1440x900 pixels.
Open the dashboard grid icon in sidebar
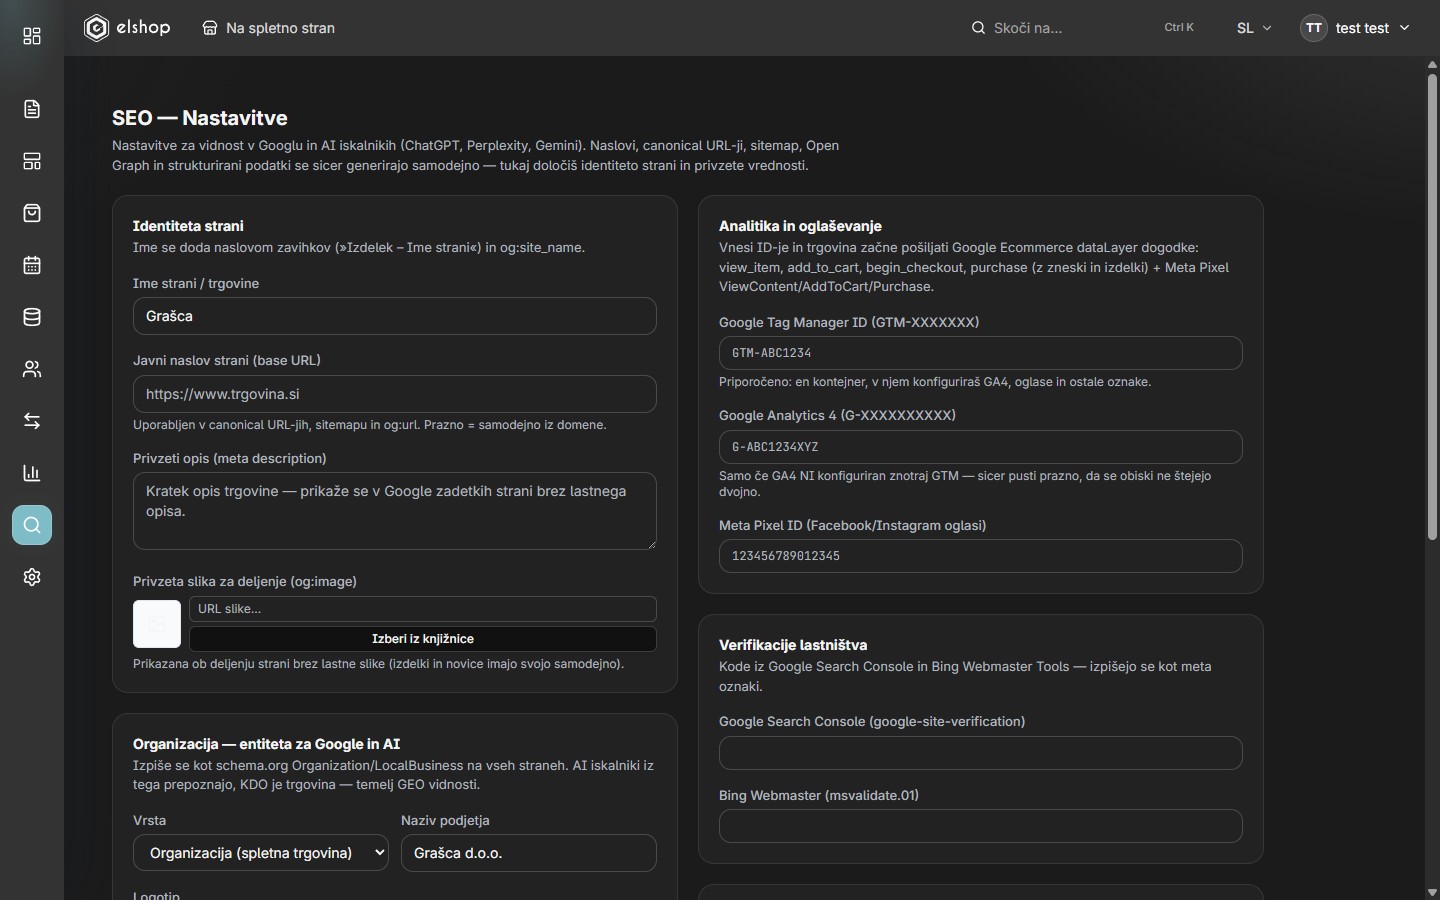click(32, 37)
